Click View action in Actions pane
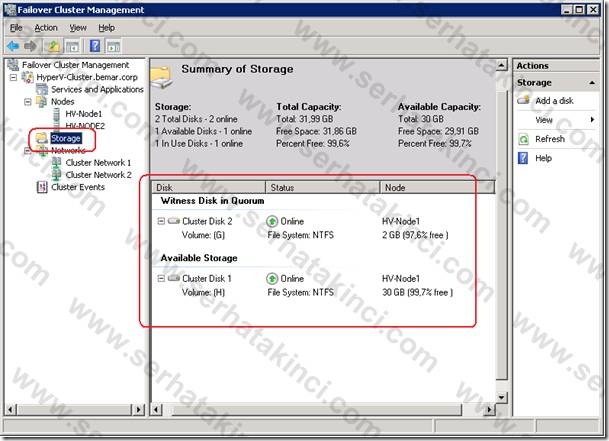 544,120
